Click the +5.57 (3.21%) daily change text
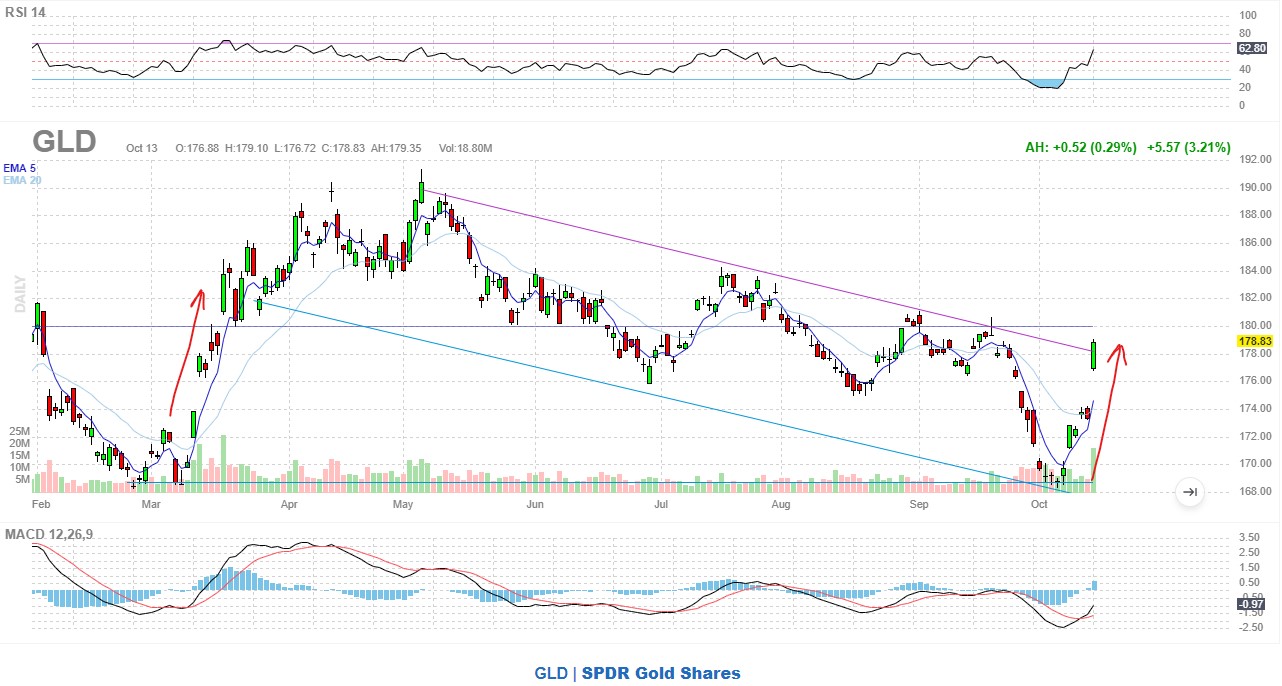 pyautogui.click(x=1188, y=147)
